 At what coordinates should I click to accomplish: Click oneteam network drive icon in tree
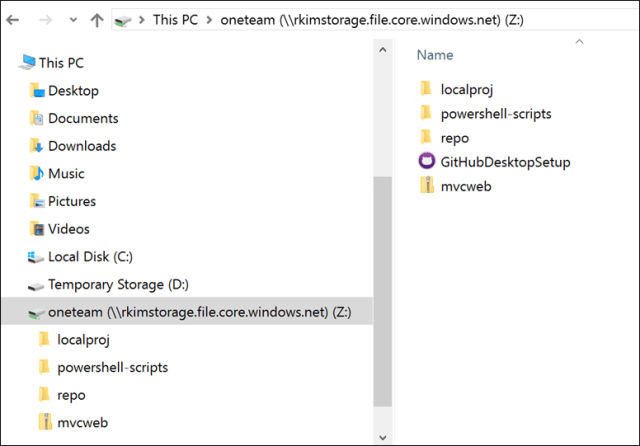(x=36, y=313)
